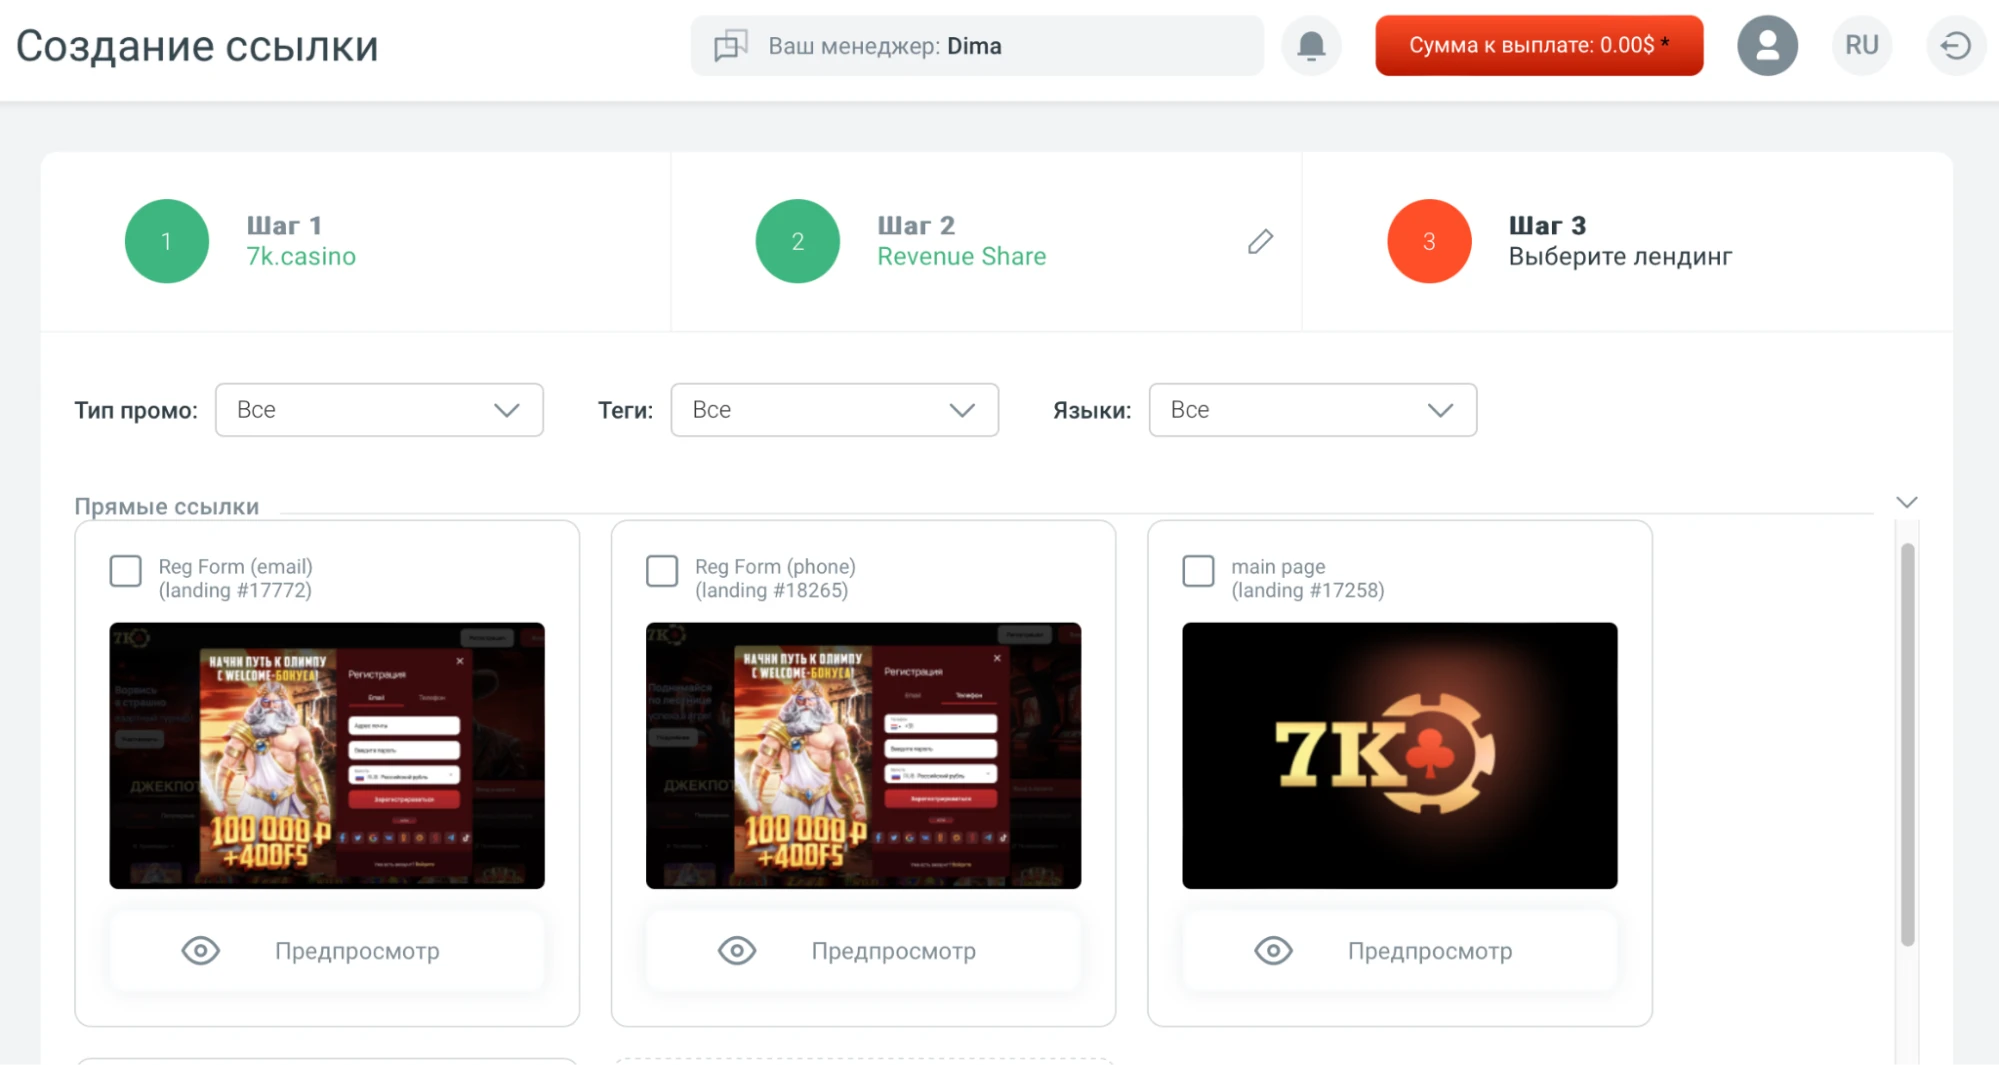Collapse the Прямые ссылки section chevron
Viewport: 1999px width, 1065px height.
click(x=1906, y=502)
